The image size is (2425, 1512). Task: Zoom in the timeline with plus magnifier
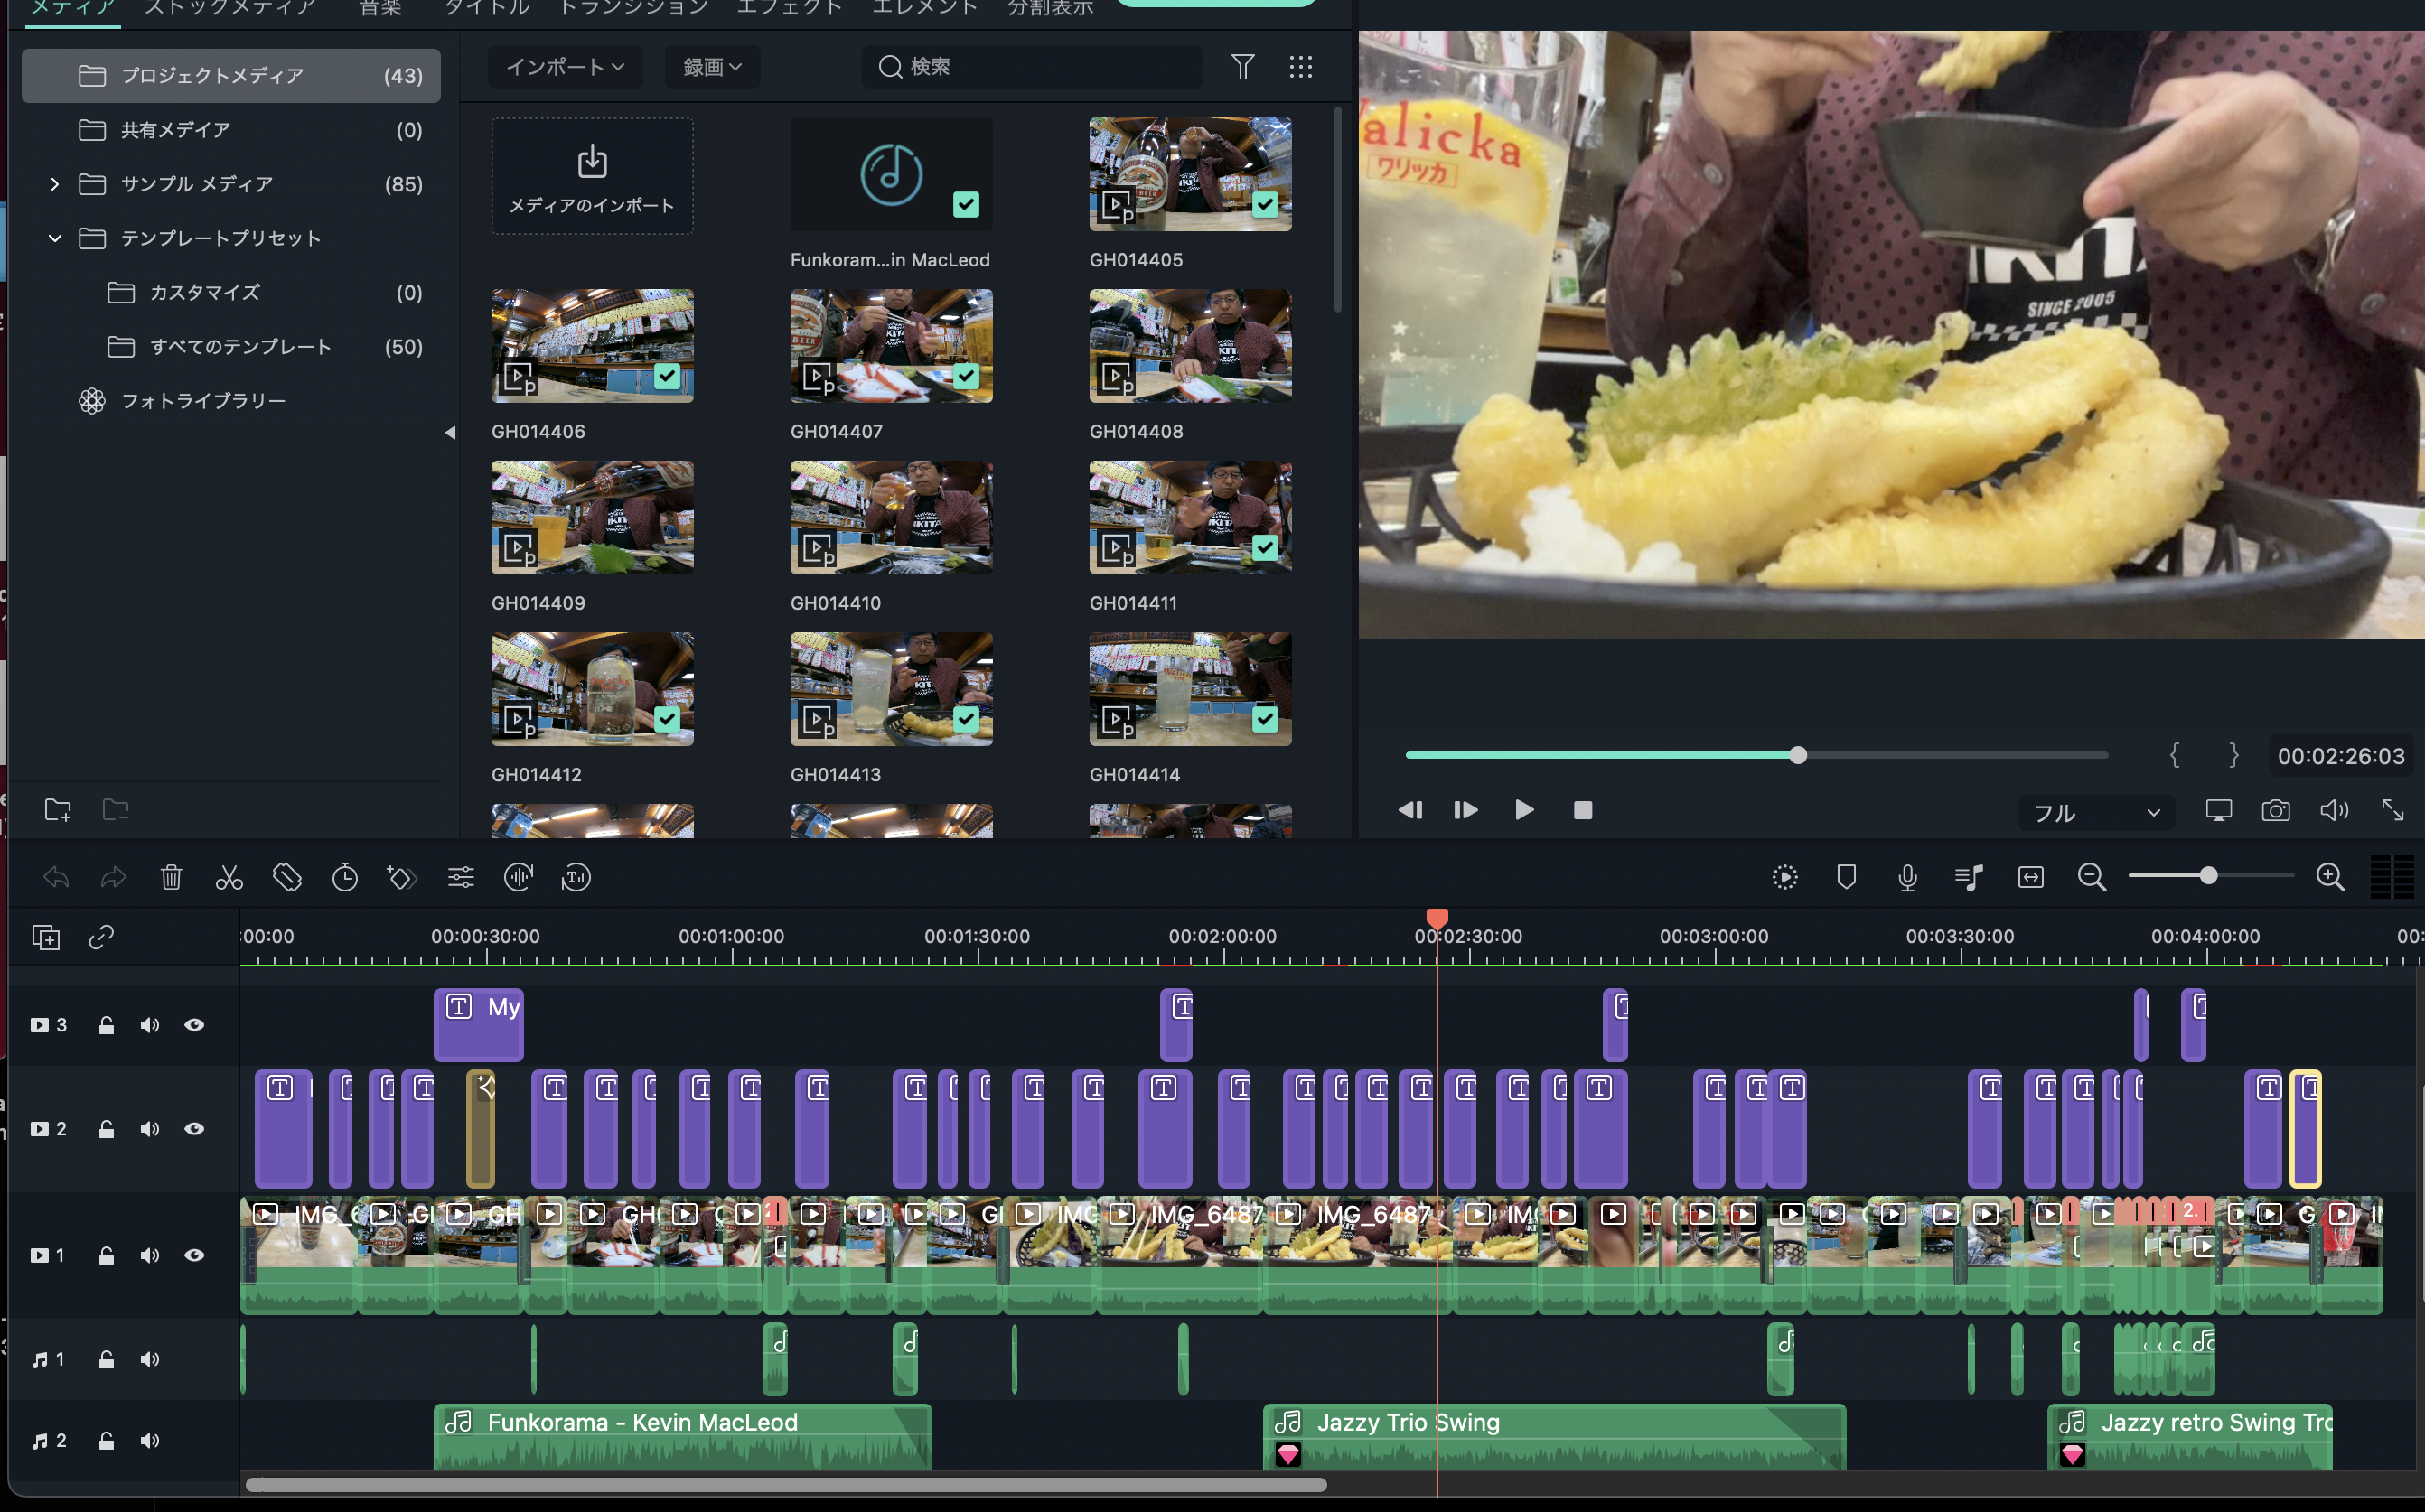point(2330,878)
